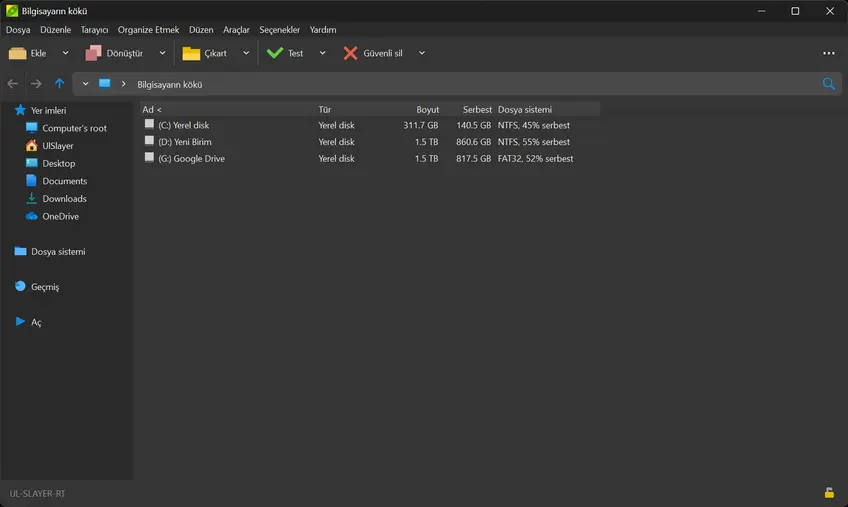Select Downloads in the bookmarks sidebar
The width and height of the screenshot is (848, 507).
[64, 199]
